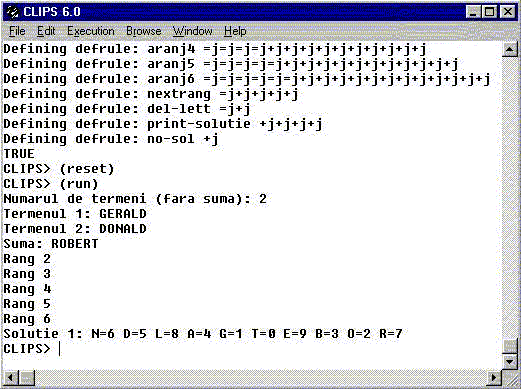Click the 'Rang 4' output line

pos(27,289)
